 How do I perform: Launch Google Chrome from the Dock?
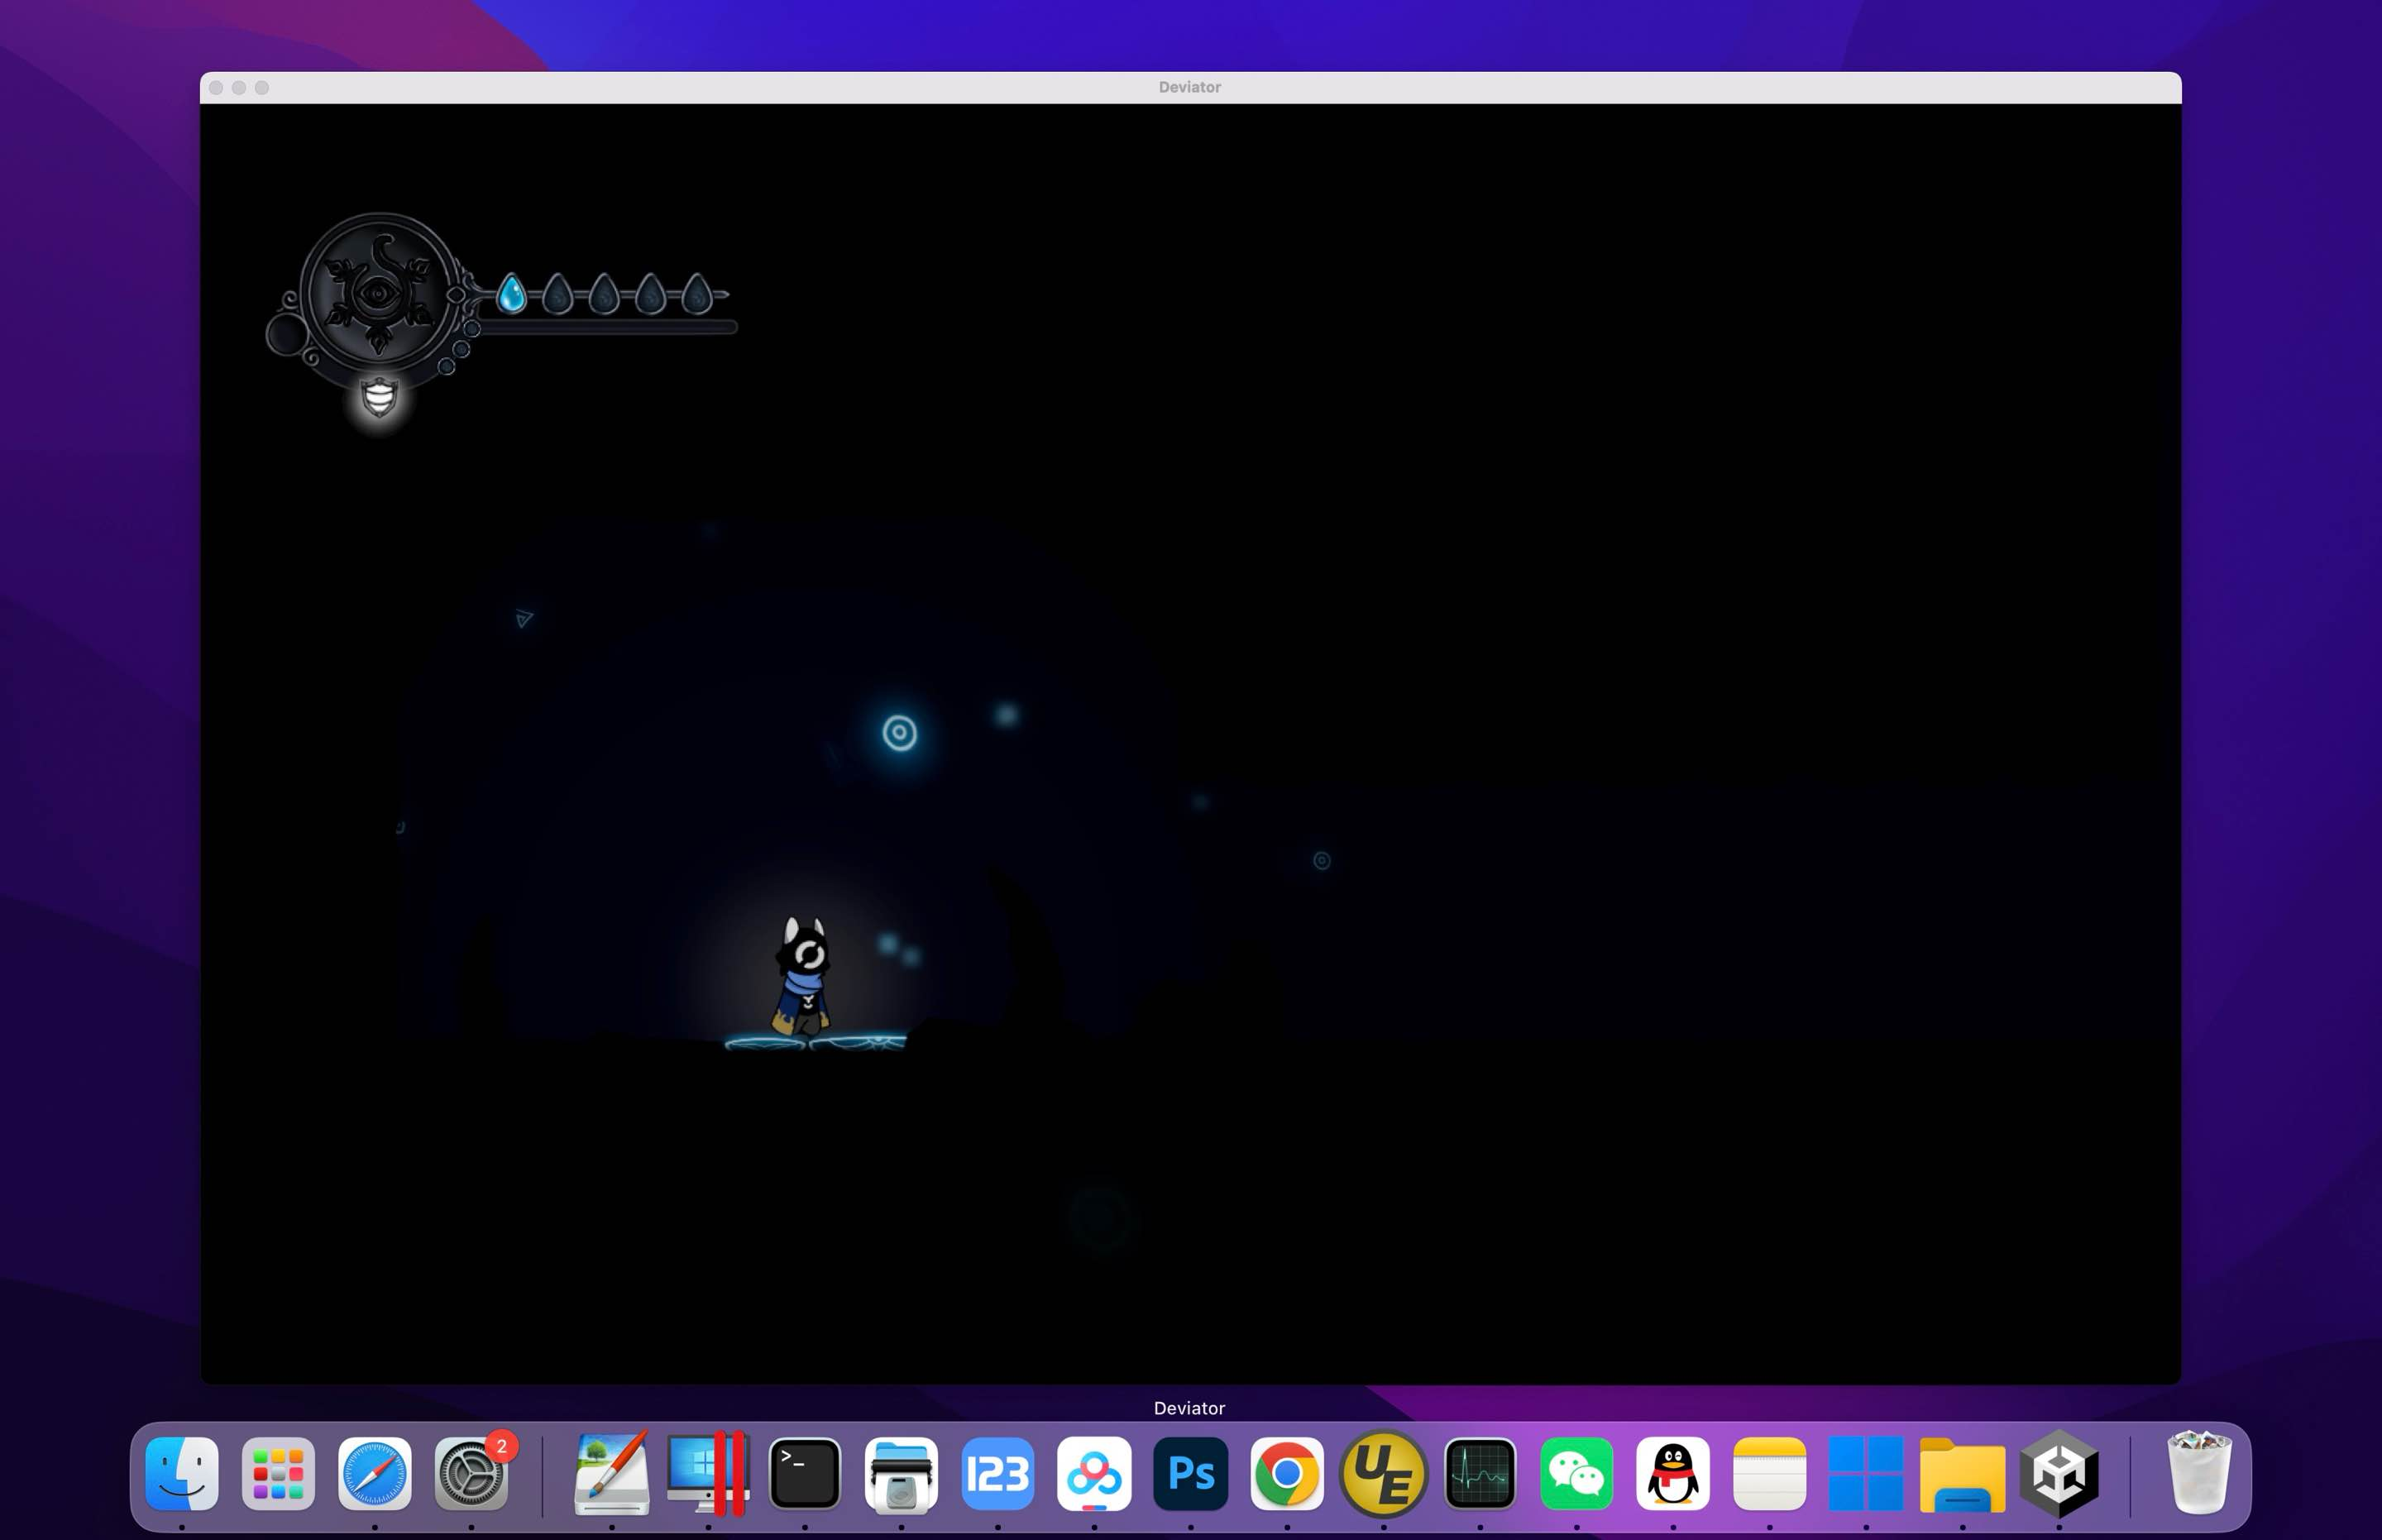tap(1287, 1474)
